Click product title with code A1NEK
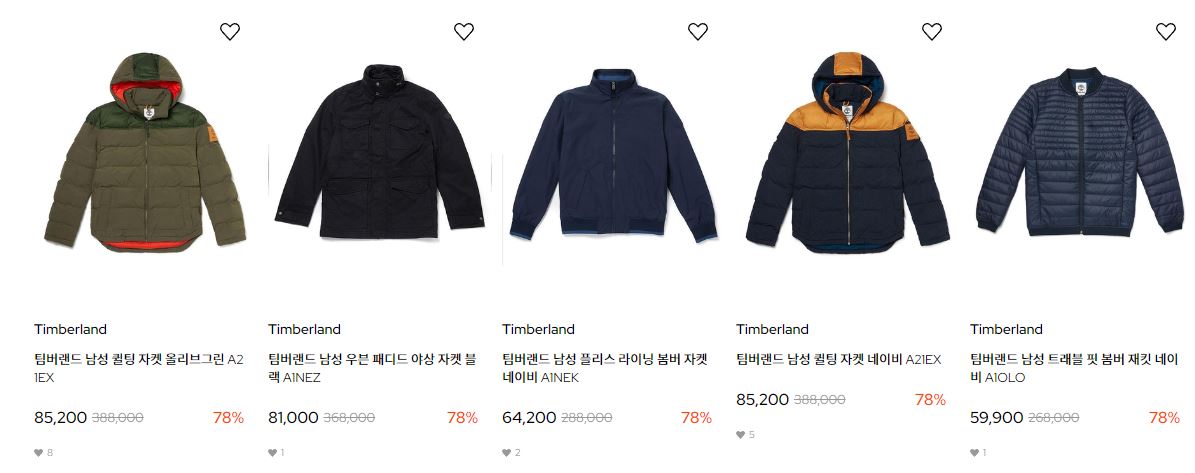The image size is (1195, 473). coord(605,368)
